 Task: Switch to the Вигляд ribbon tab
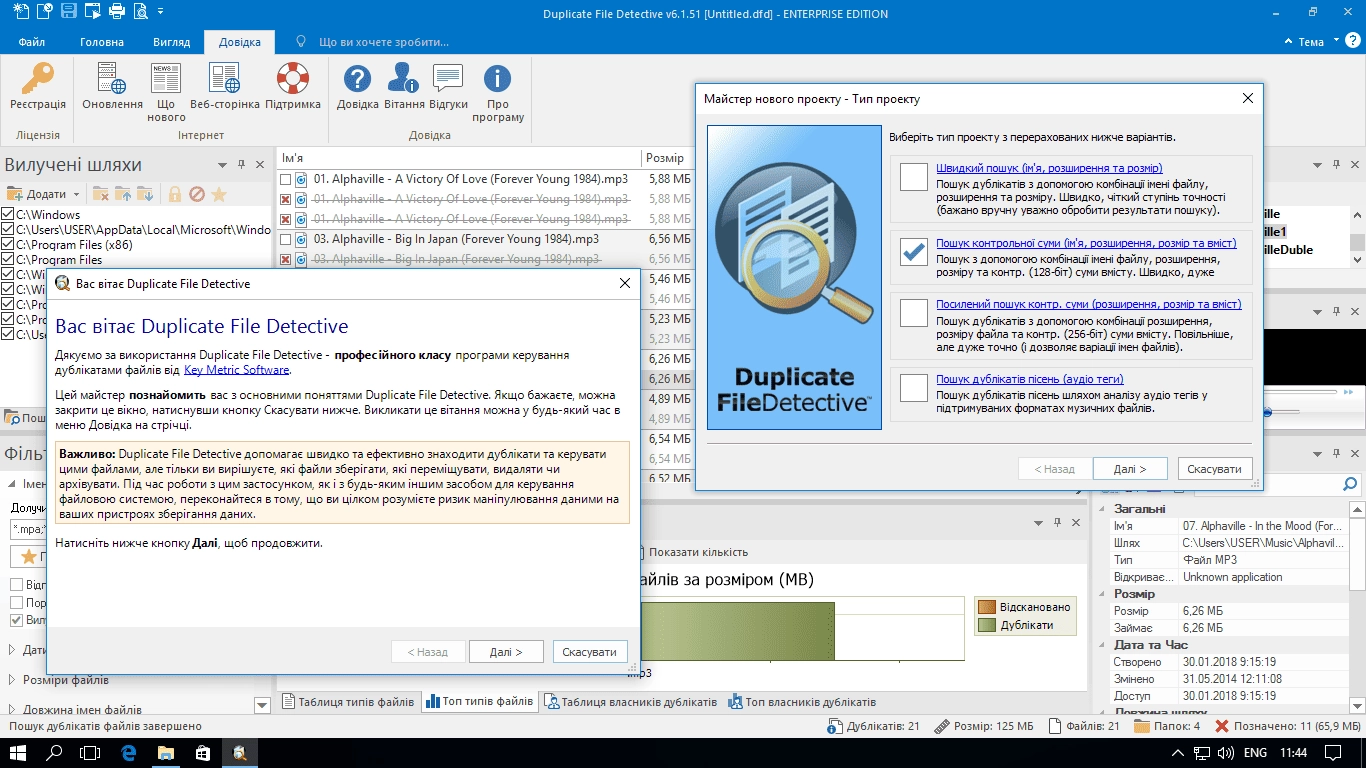coord(171,42)
